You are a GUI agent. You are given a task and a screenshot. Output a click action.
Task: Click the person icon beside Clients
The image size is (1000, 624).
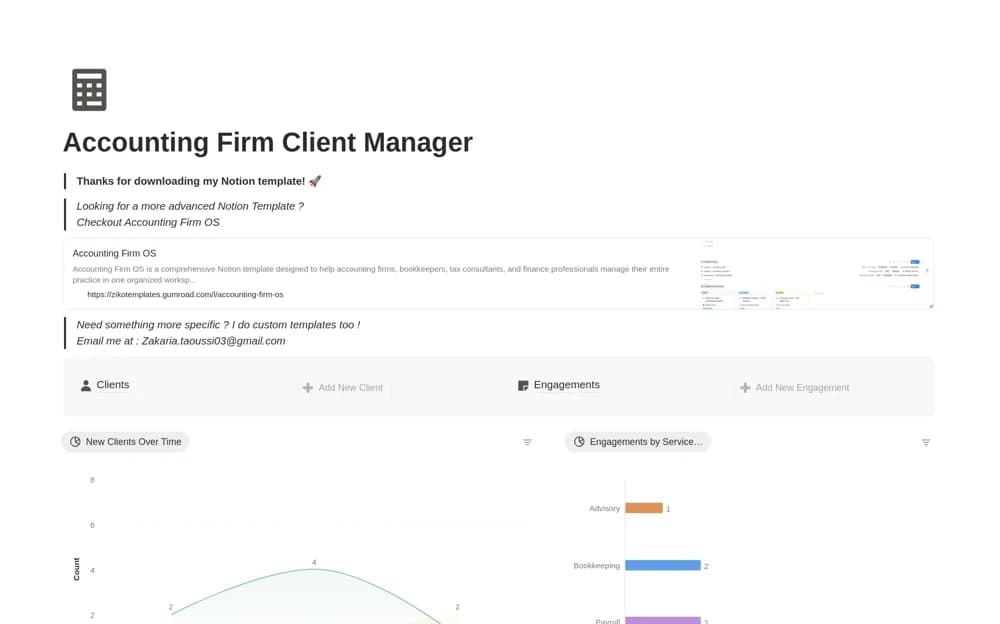85,385
